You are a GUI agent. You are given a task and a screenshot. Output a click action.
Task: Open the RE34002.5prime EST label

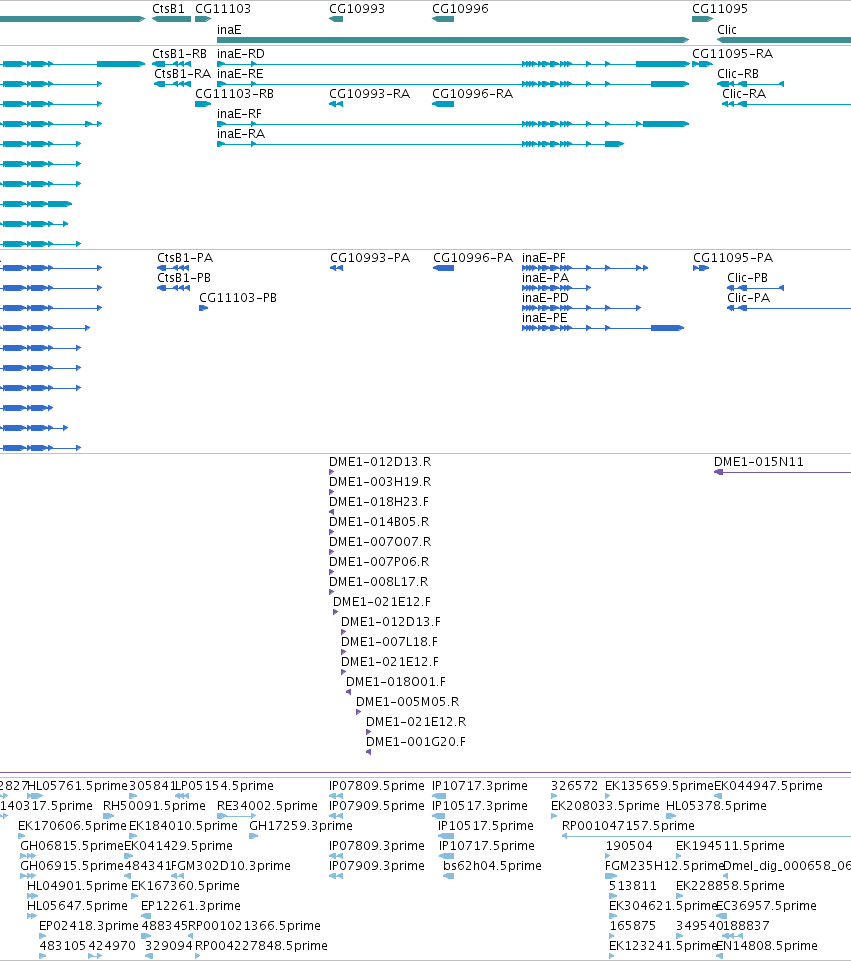(267, 805)
